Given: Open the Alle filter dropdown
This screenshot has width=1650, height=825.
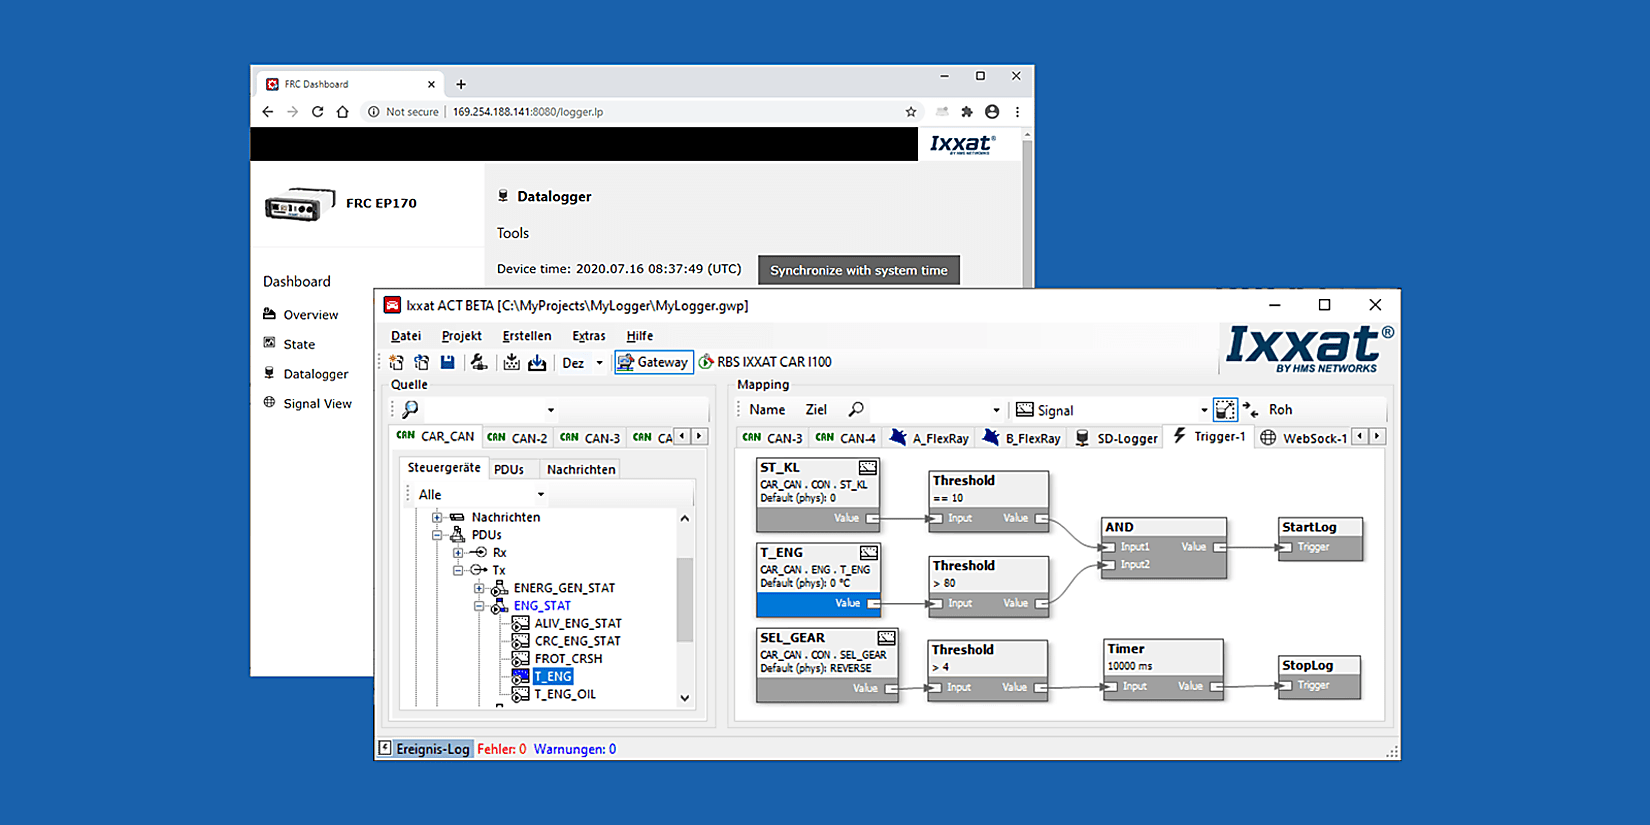Looking at the screenshot, I should (540, 494).
